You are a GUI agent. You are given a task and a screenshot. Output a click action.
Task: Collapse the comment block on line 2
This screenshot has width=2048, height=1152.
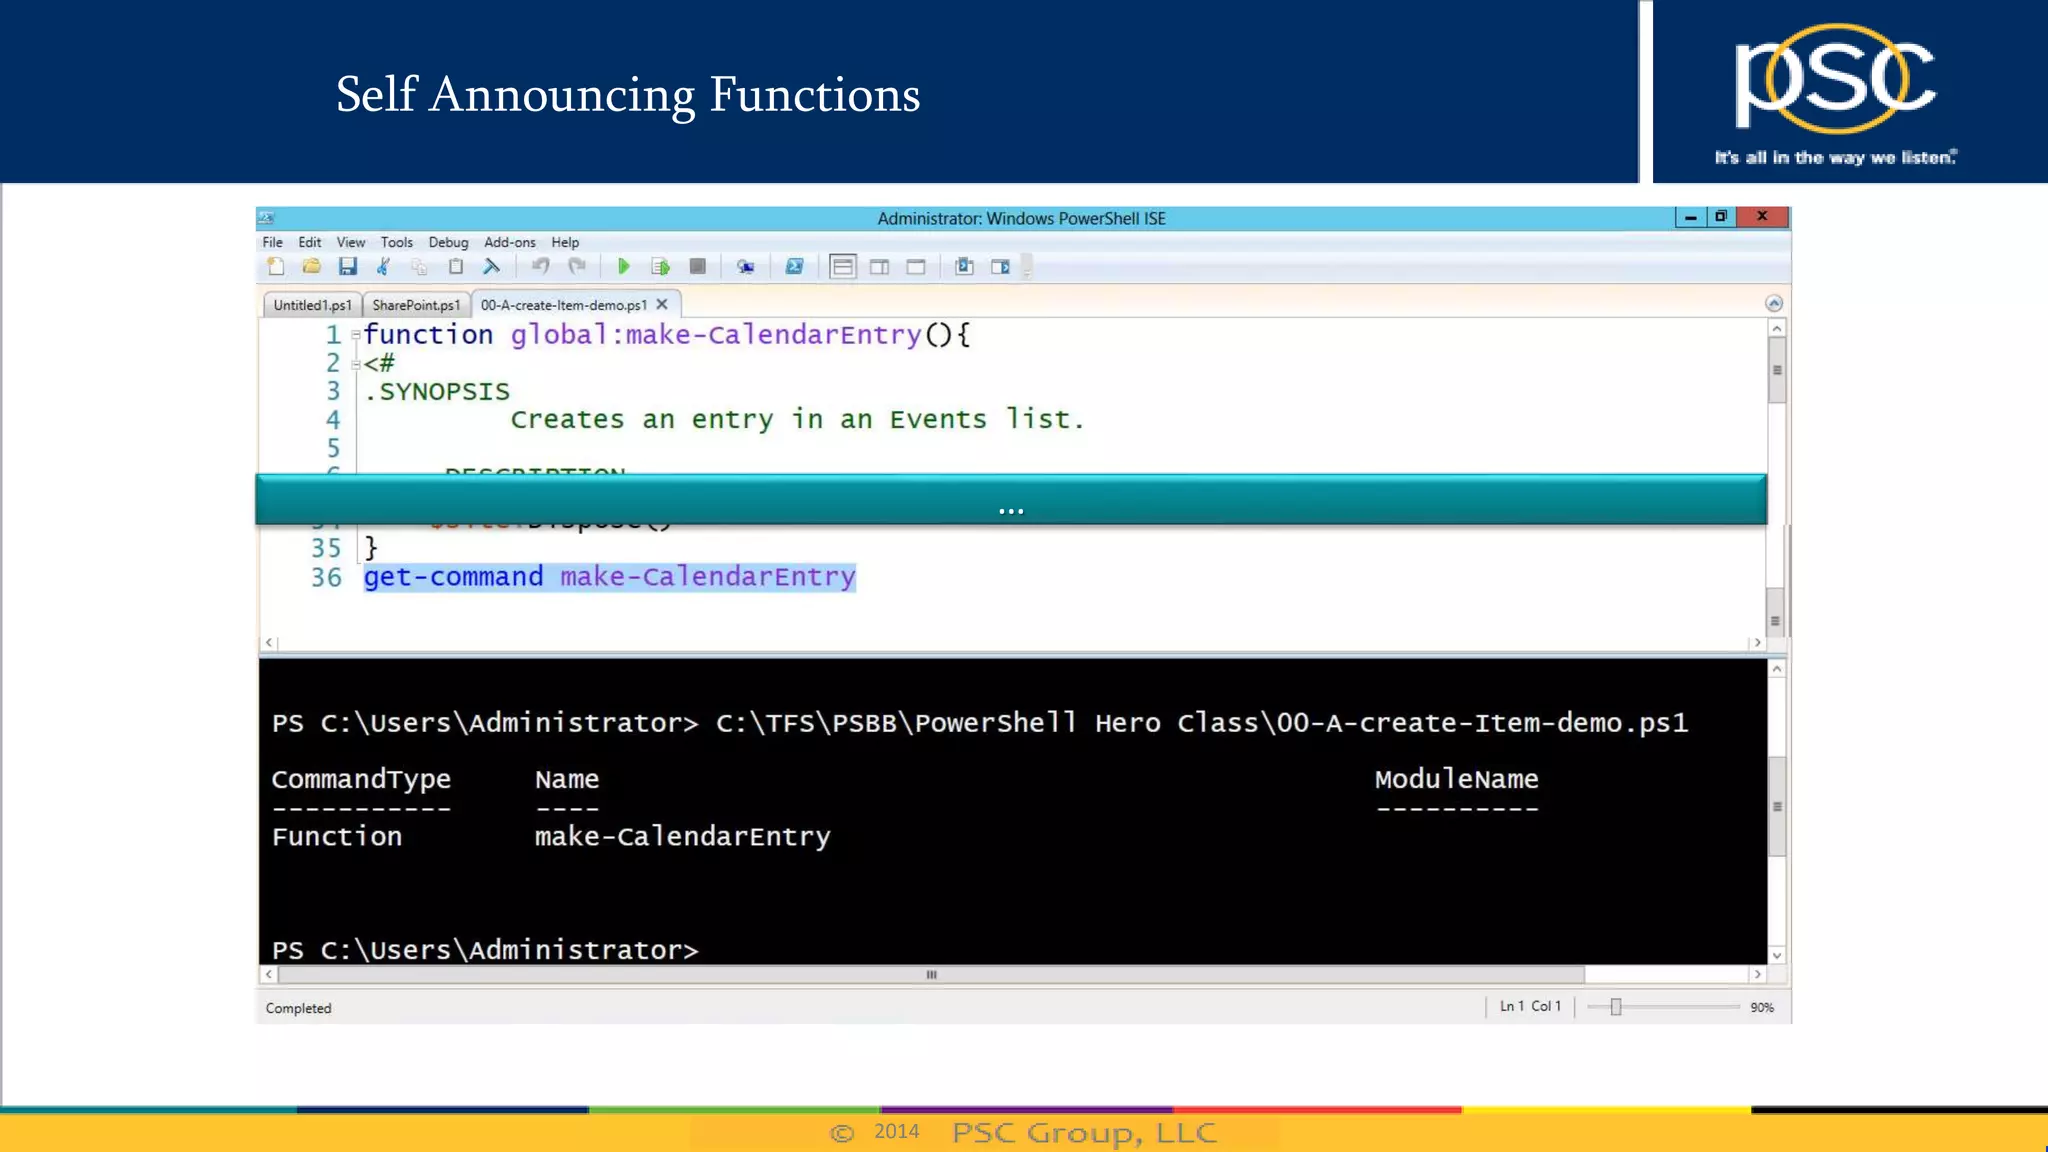click(x=355, y=364)
